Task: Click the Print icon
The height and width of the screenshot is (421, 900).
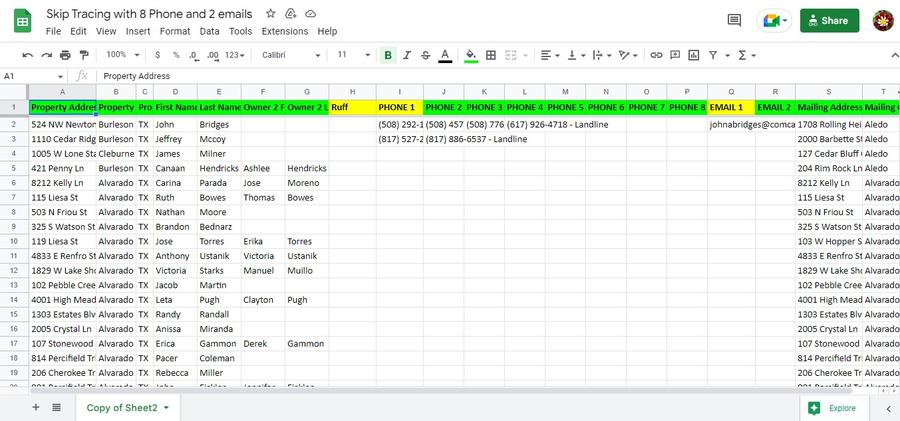Action: point(65,55)
